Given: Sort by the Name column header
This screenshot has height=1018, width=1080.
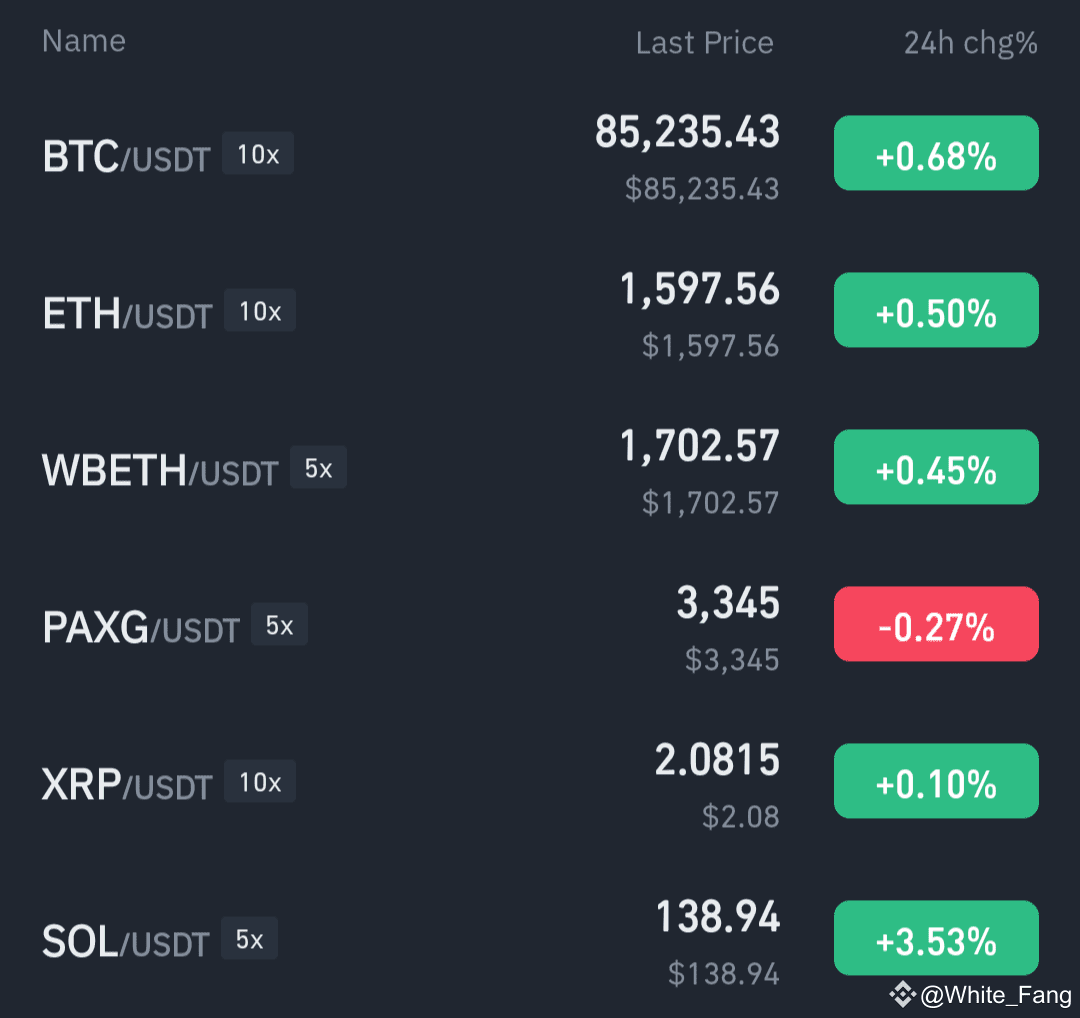Looking at the screenshot, I should pos(83,41).
